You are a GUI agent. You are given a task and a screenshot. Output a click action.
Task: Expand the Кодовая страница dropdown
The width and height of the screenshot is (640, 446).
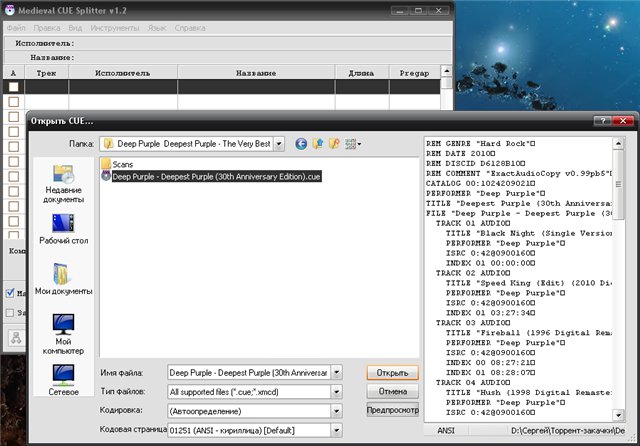pos(336,429)
